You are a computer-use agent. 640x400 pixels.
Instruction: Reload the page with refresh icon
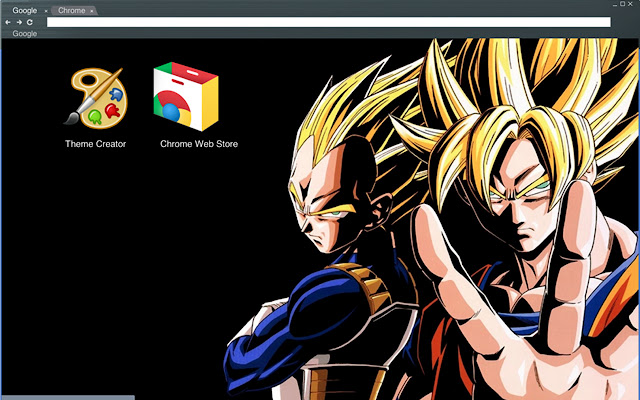click(x=30, y=22)
